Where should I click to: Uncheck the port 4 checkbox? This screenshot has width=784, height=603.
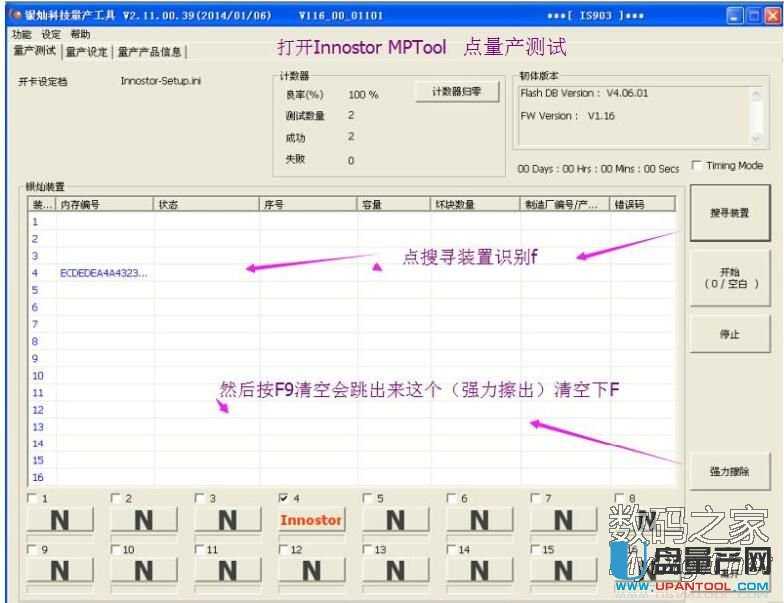[x=284, y=498]
